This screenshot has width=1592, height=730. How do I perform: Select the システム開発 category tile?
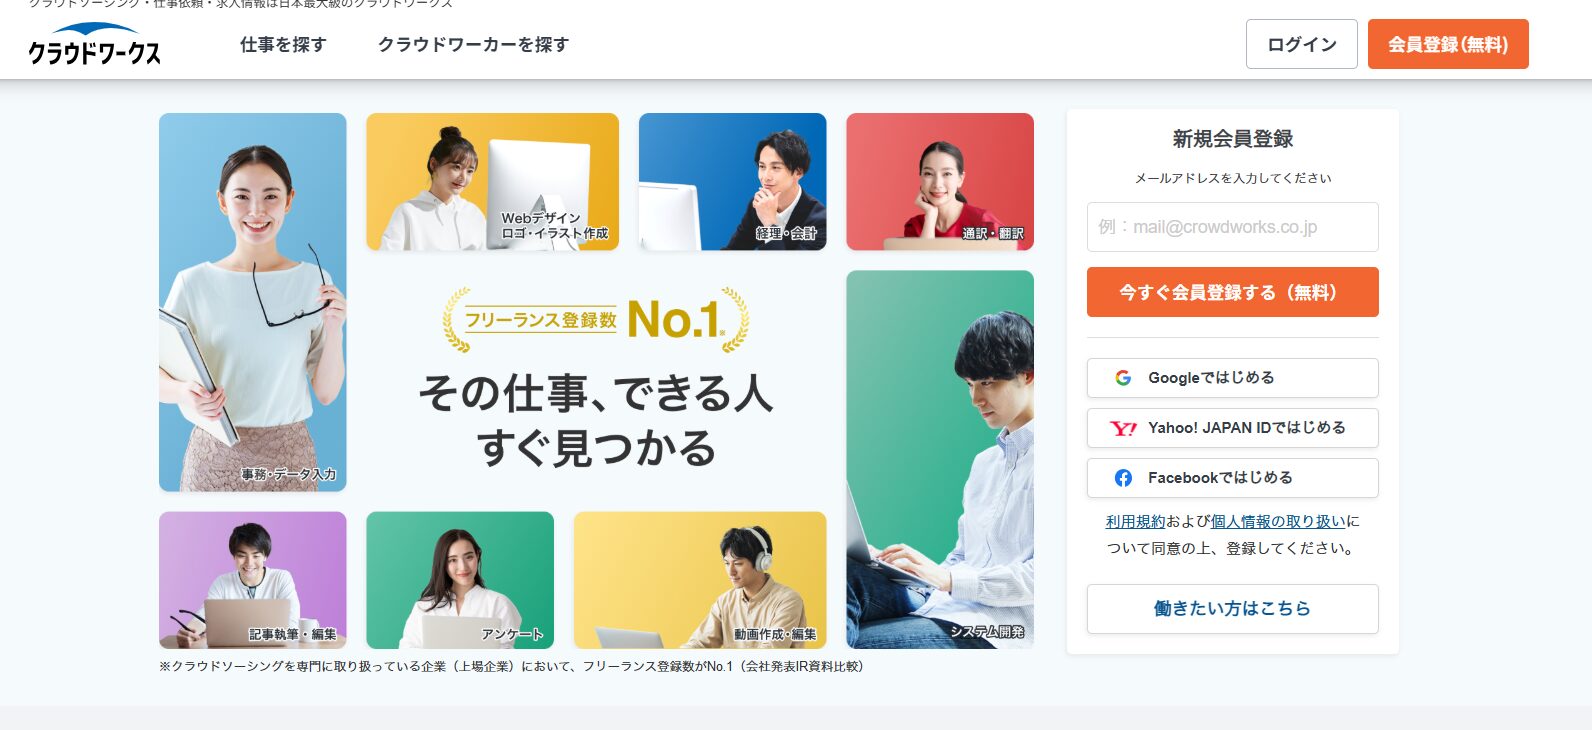click(940, 459)
